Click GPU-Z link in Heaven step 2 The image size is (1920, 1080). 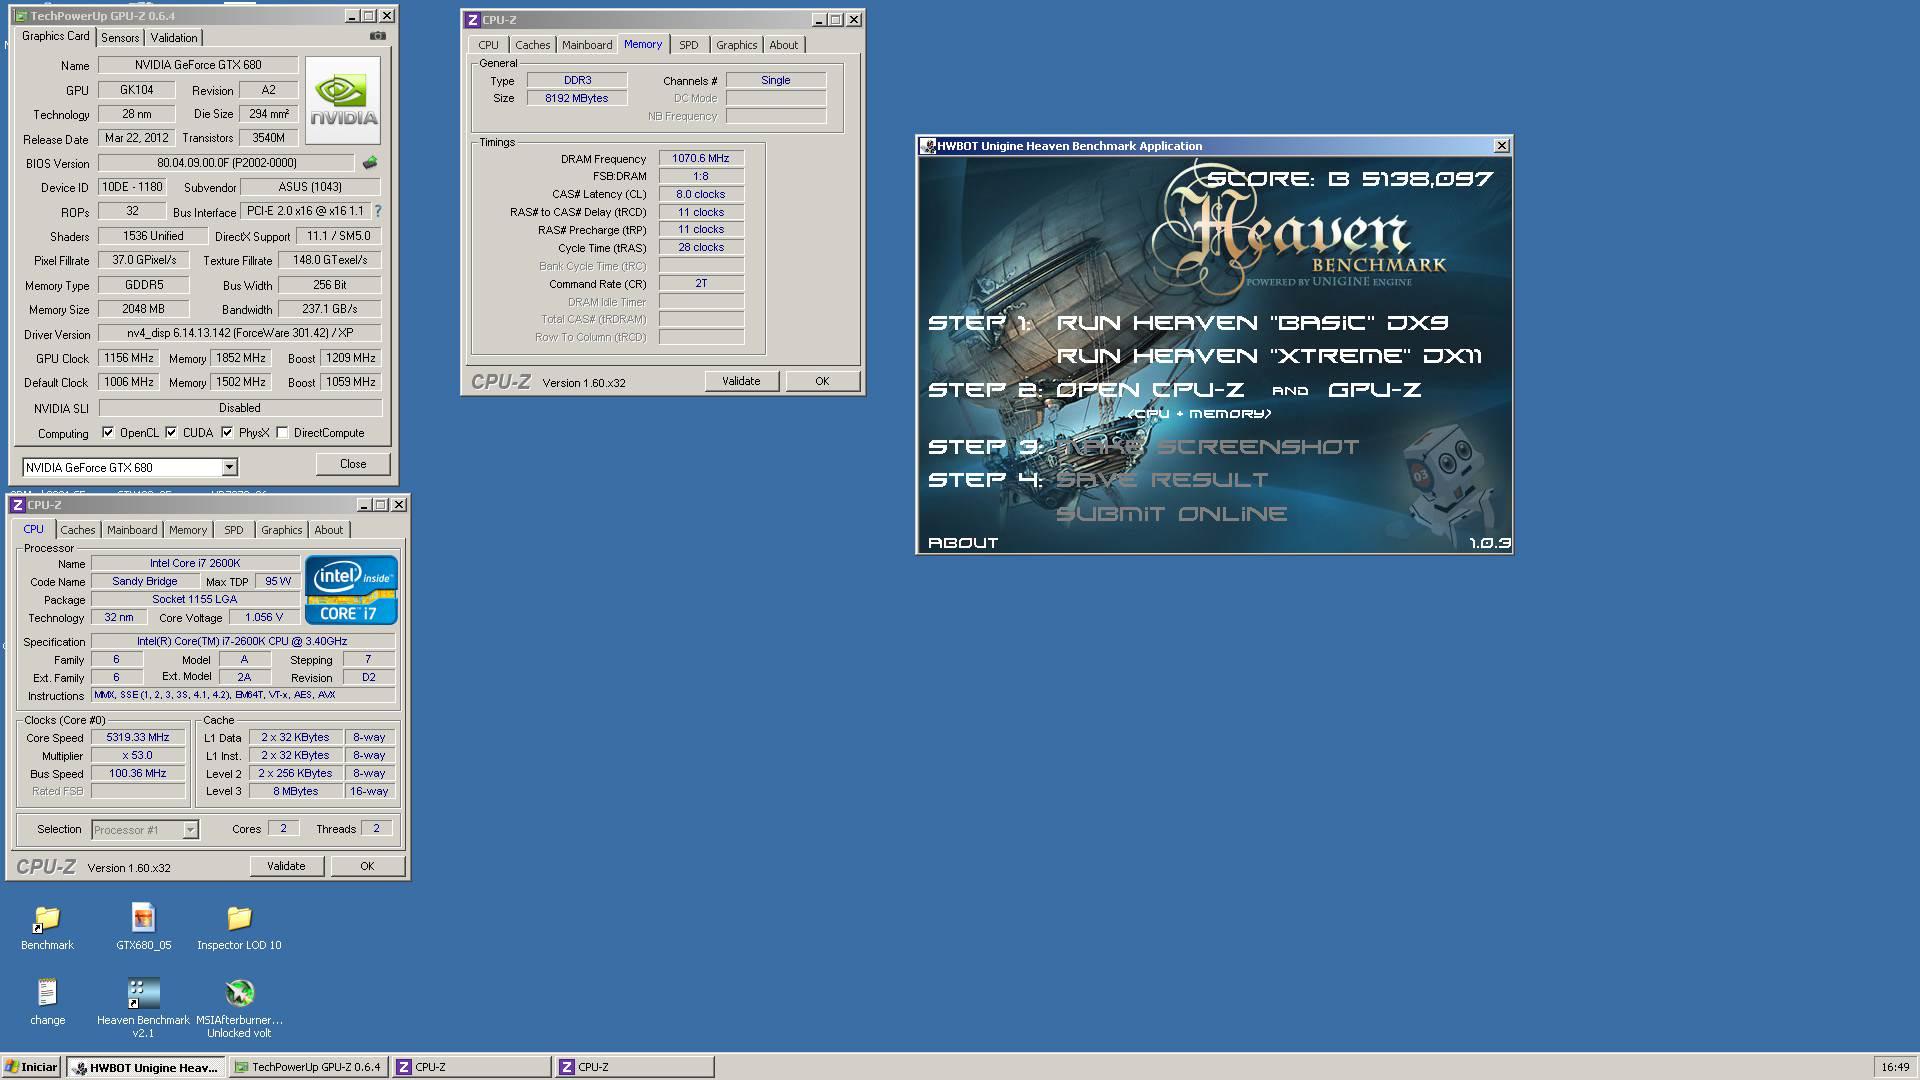click(1374, 390)
